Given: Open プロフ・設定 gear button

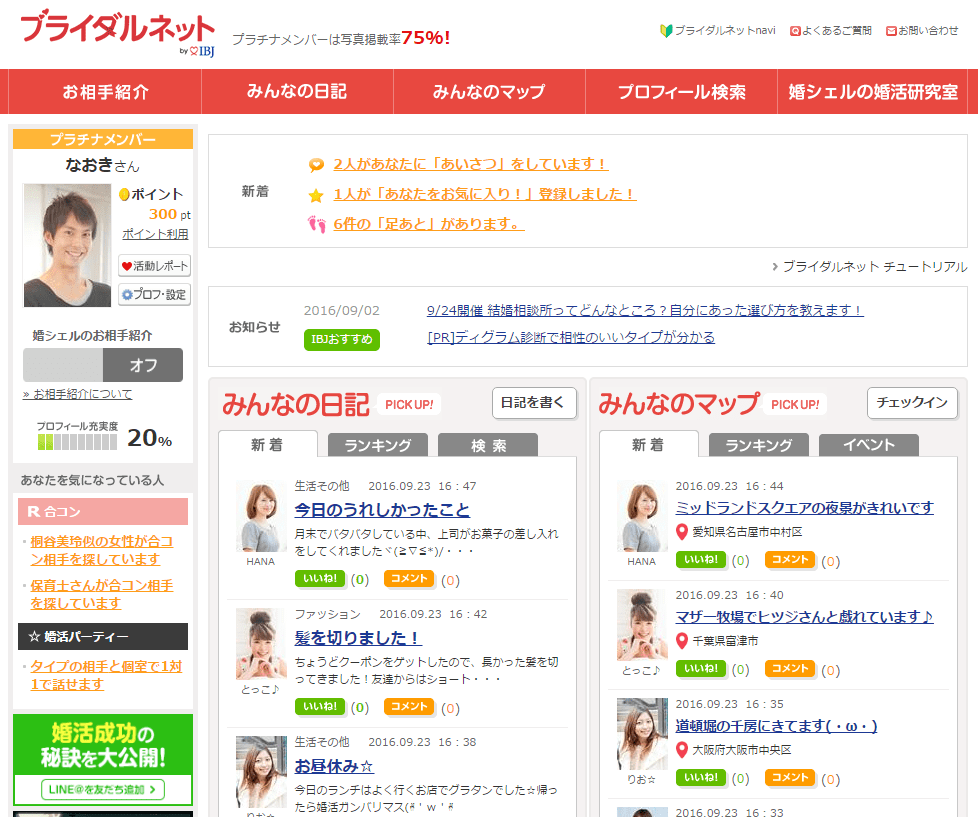Looking at the screenshot, I should click(x=154, y=295).
